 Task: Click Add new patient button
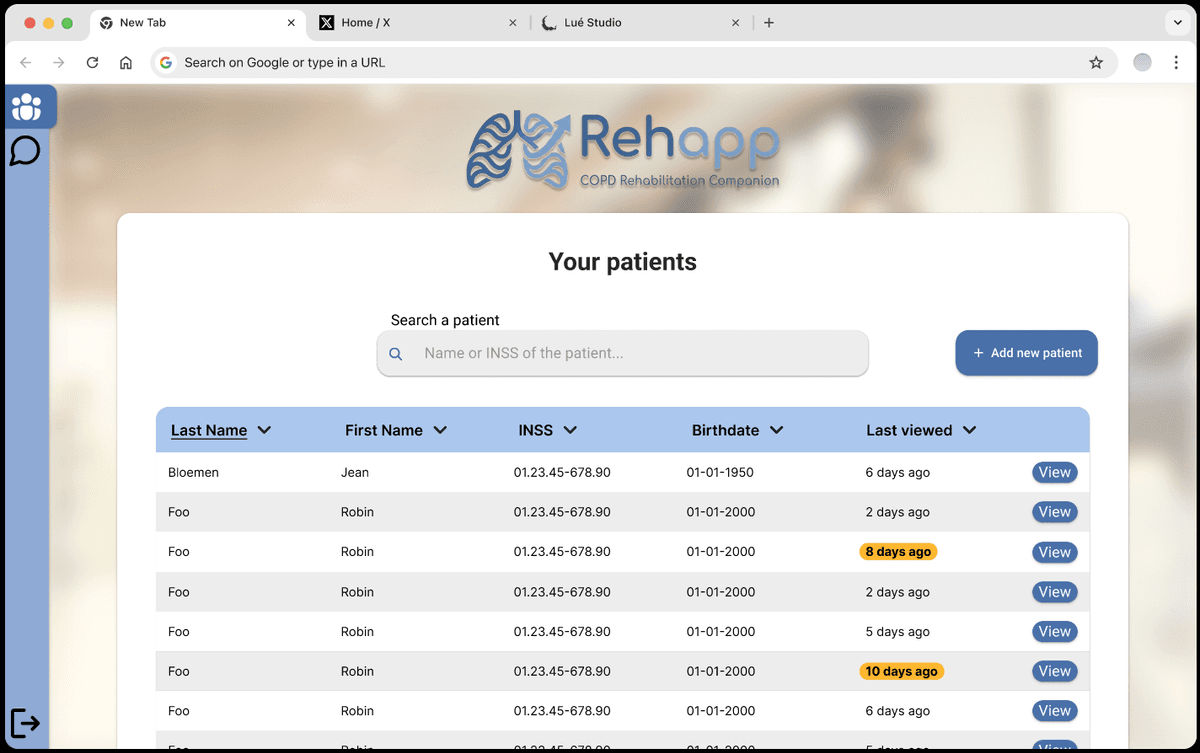1026,353
